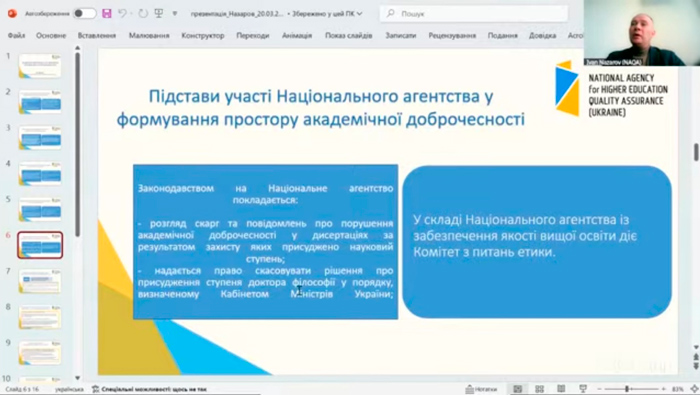The width and height of the screenshot is (700, 395).
Task: Click accessibility status Спеціальні можливості
Action: pos(150,389)
